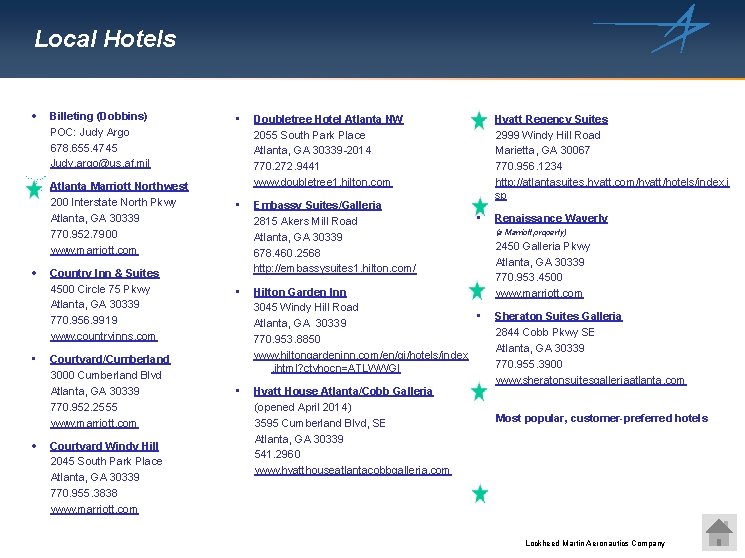
Task: Click the address 2055 South Park Place
Action: point(309,135)
